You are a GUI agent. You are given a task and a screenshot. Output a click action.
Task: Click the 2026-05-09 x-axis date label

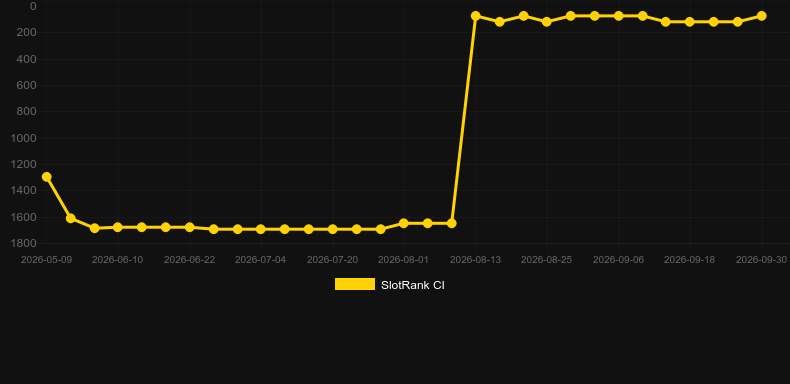pyautogui.click(x=46, y=260)
